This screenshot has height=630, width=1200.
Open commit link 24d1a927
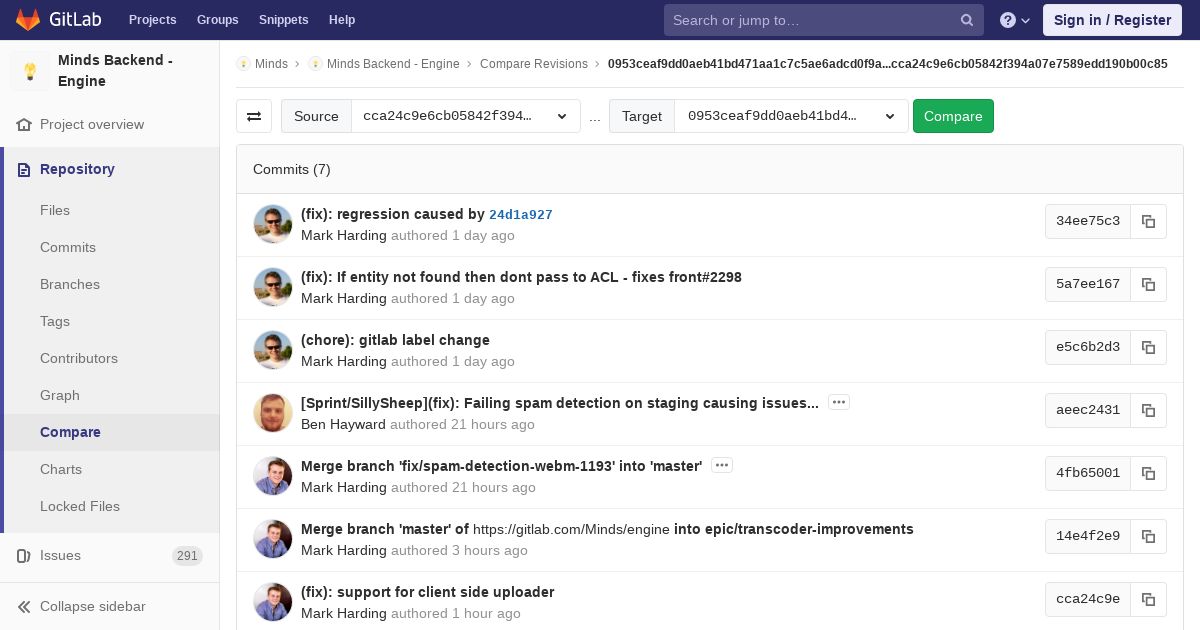click(521, 215)
